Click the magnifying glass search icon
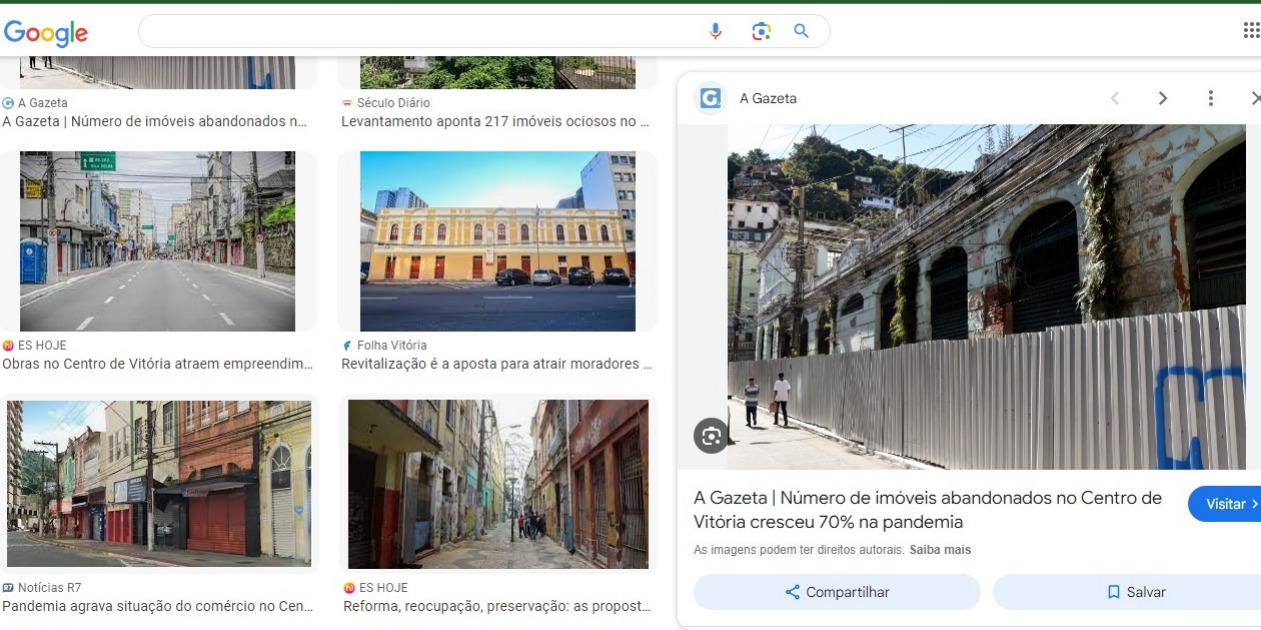The image size is (1261, 630). (801, 31)
